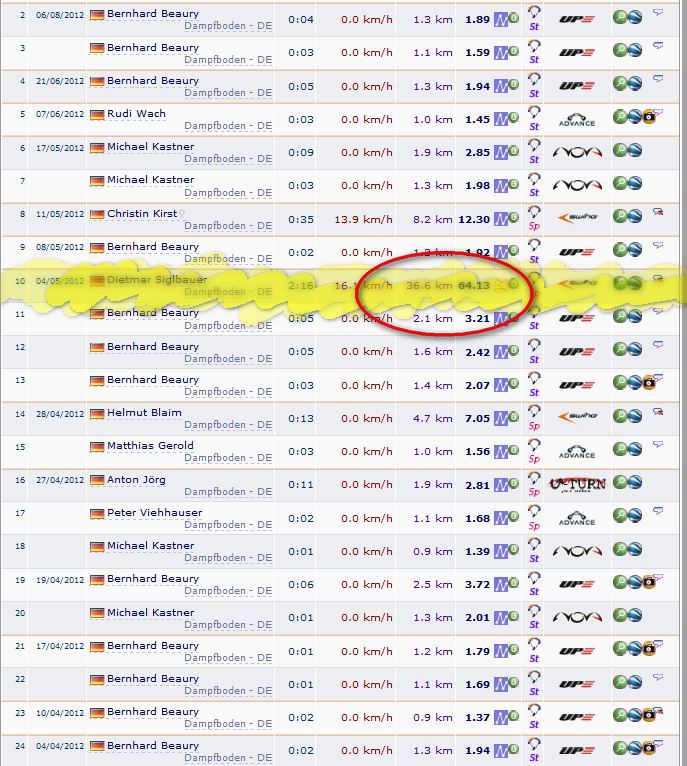The width and height of the screenshot is (687, 766).
Task: Click date 07/06/2012
Action: [60, 114]
